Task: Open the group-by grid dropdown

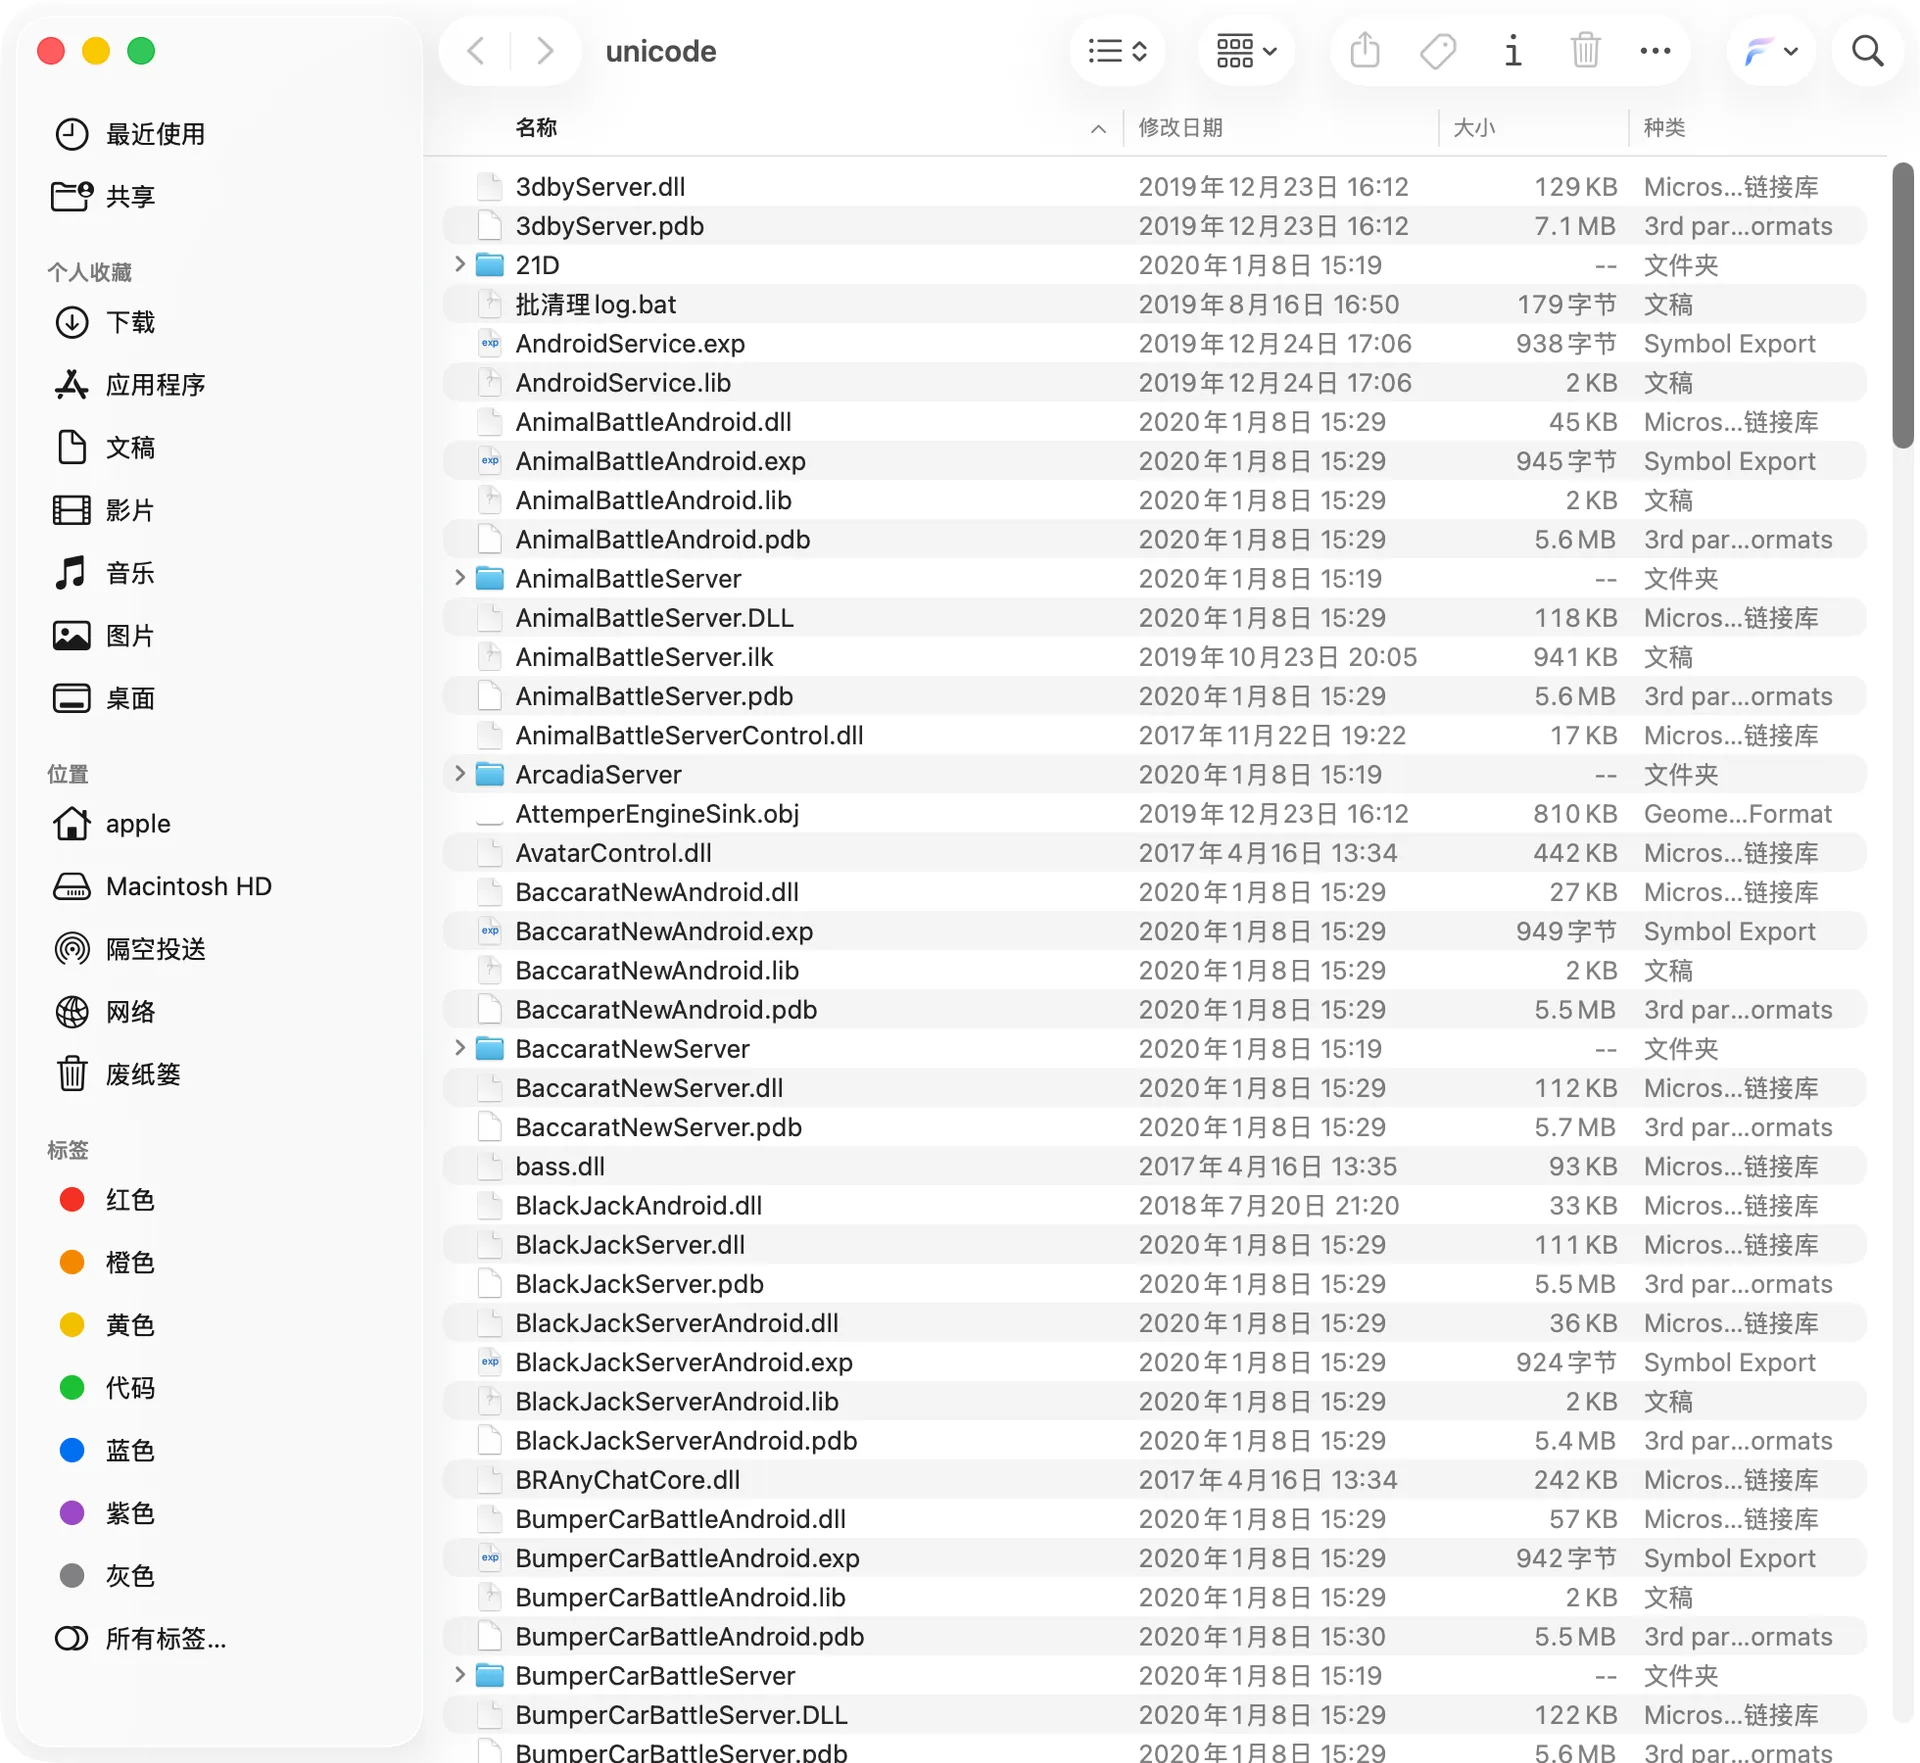Action: click(1245, 51)
